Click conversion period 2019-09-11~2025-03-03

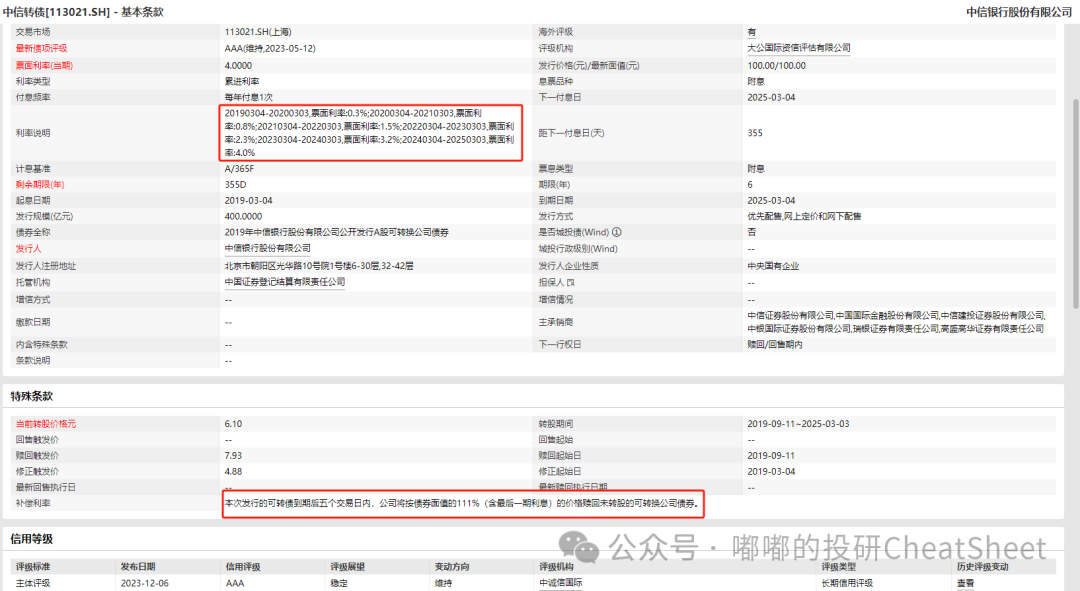[x=798, y=424]
